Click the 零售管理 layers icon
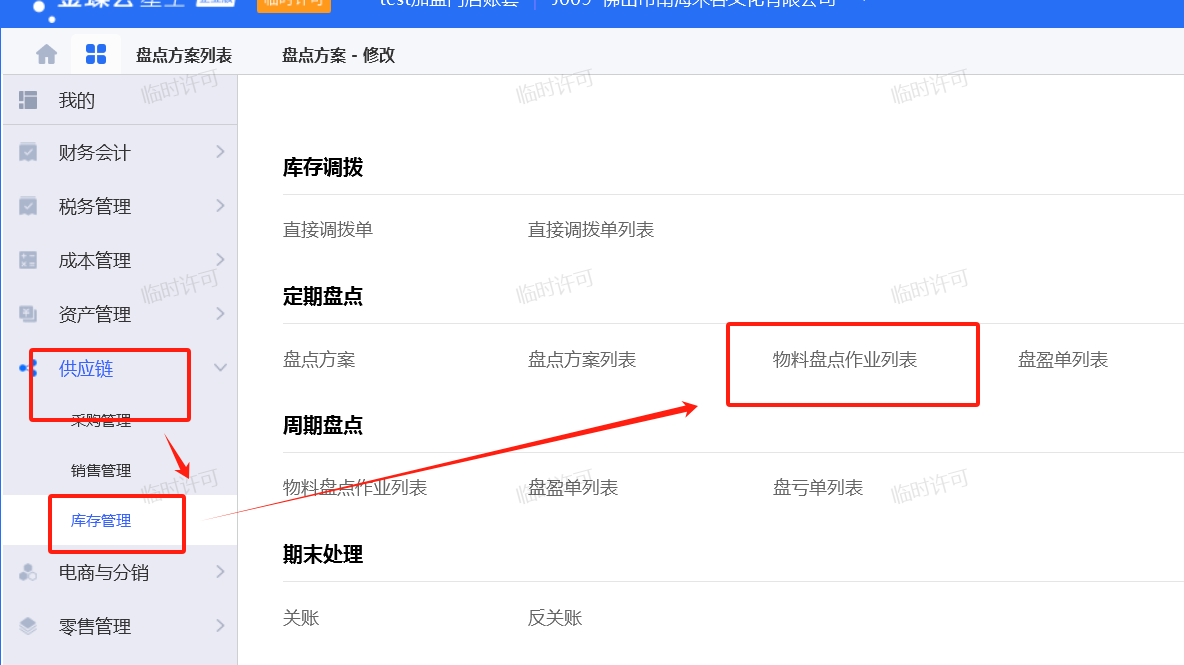Image resolution: width=1184 pixels, height=665 pixels. (x=28, y=626)
